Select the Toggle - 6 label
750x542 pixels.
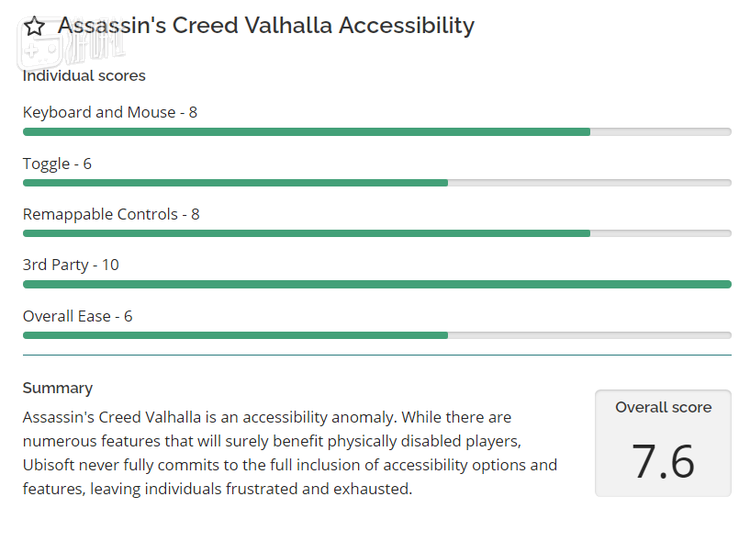pyautogui.click(x=57, y=163)
